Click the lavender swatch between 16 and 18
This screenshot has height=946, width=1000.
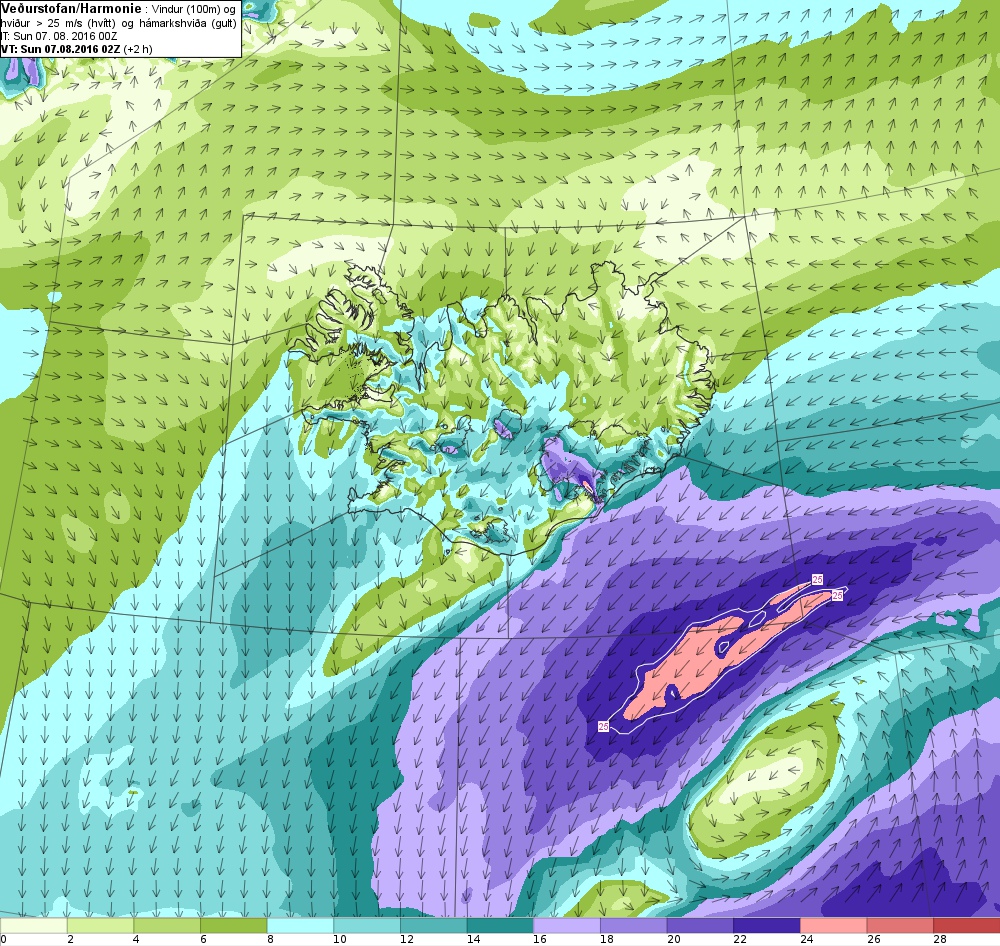point(567,926)
